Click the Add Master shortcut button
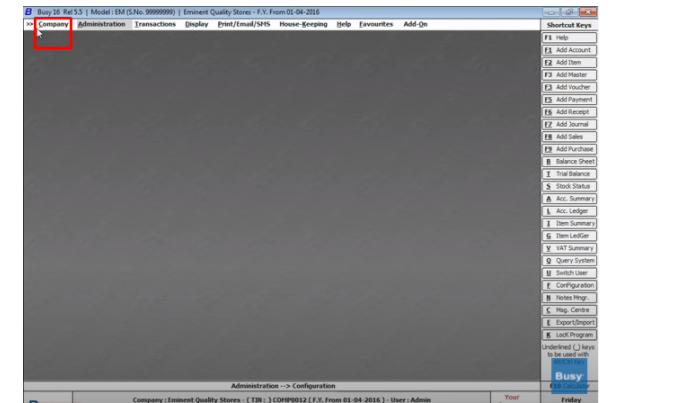Viewport: 688px width, 403px height. tap(569, 75)
